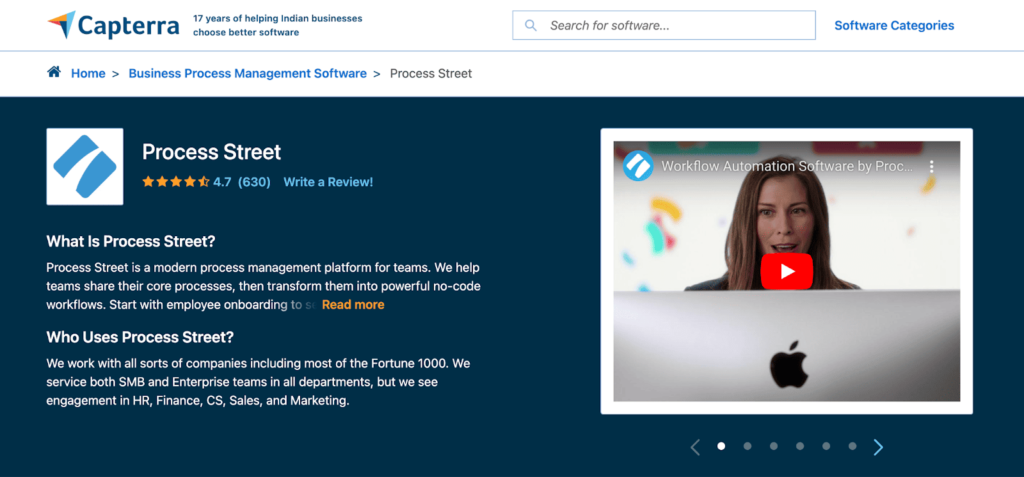Image resolution: width=1024 pixels, height=477 pixels.
Task: Click the Process Street product title
Action: pyautogui.click(x=212, y=152)
